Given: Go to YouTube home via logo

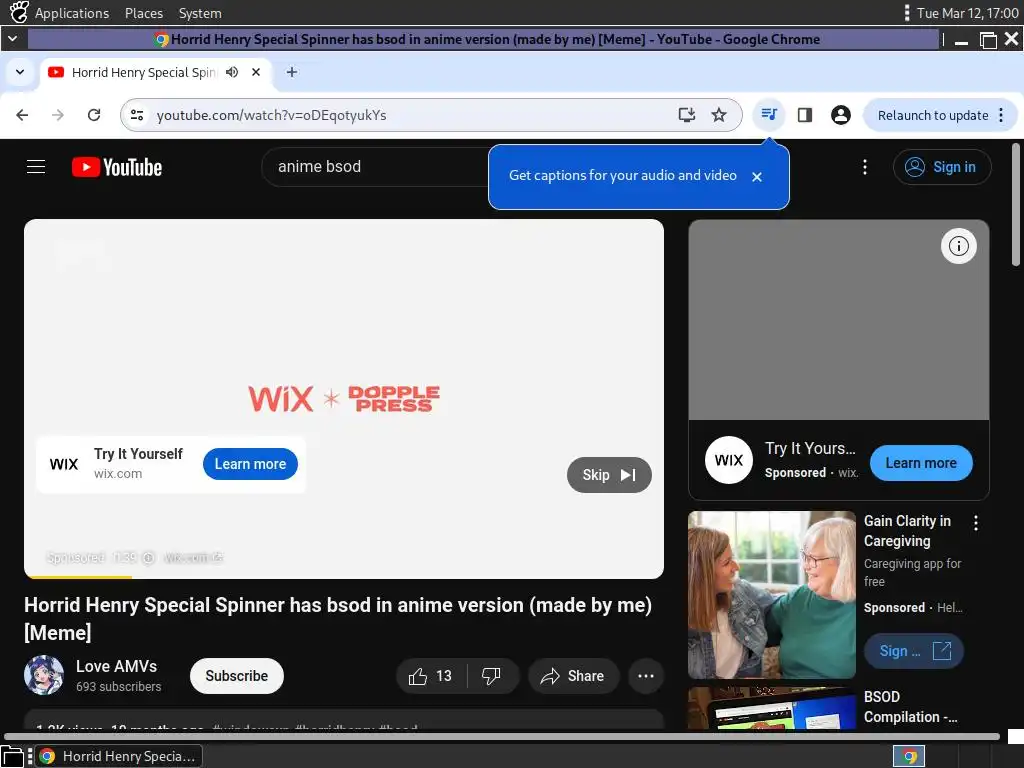Looking at the screenshot, I should point(117,167).
